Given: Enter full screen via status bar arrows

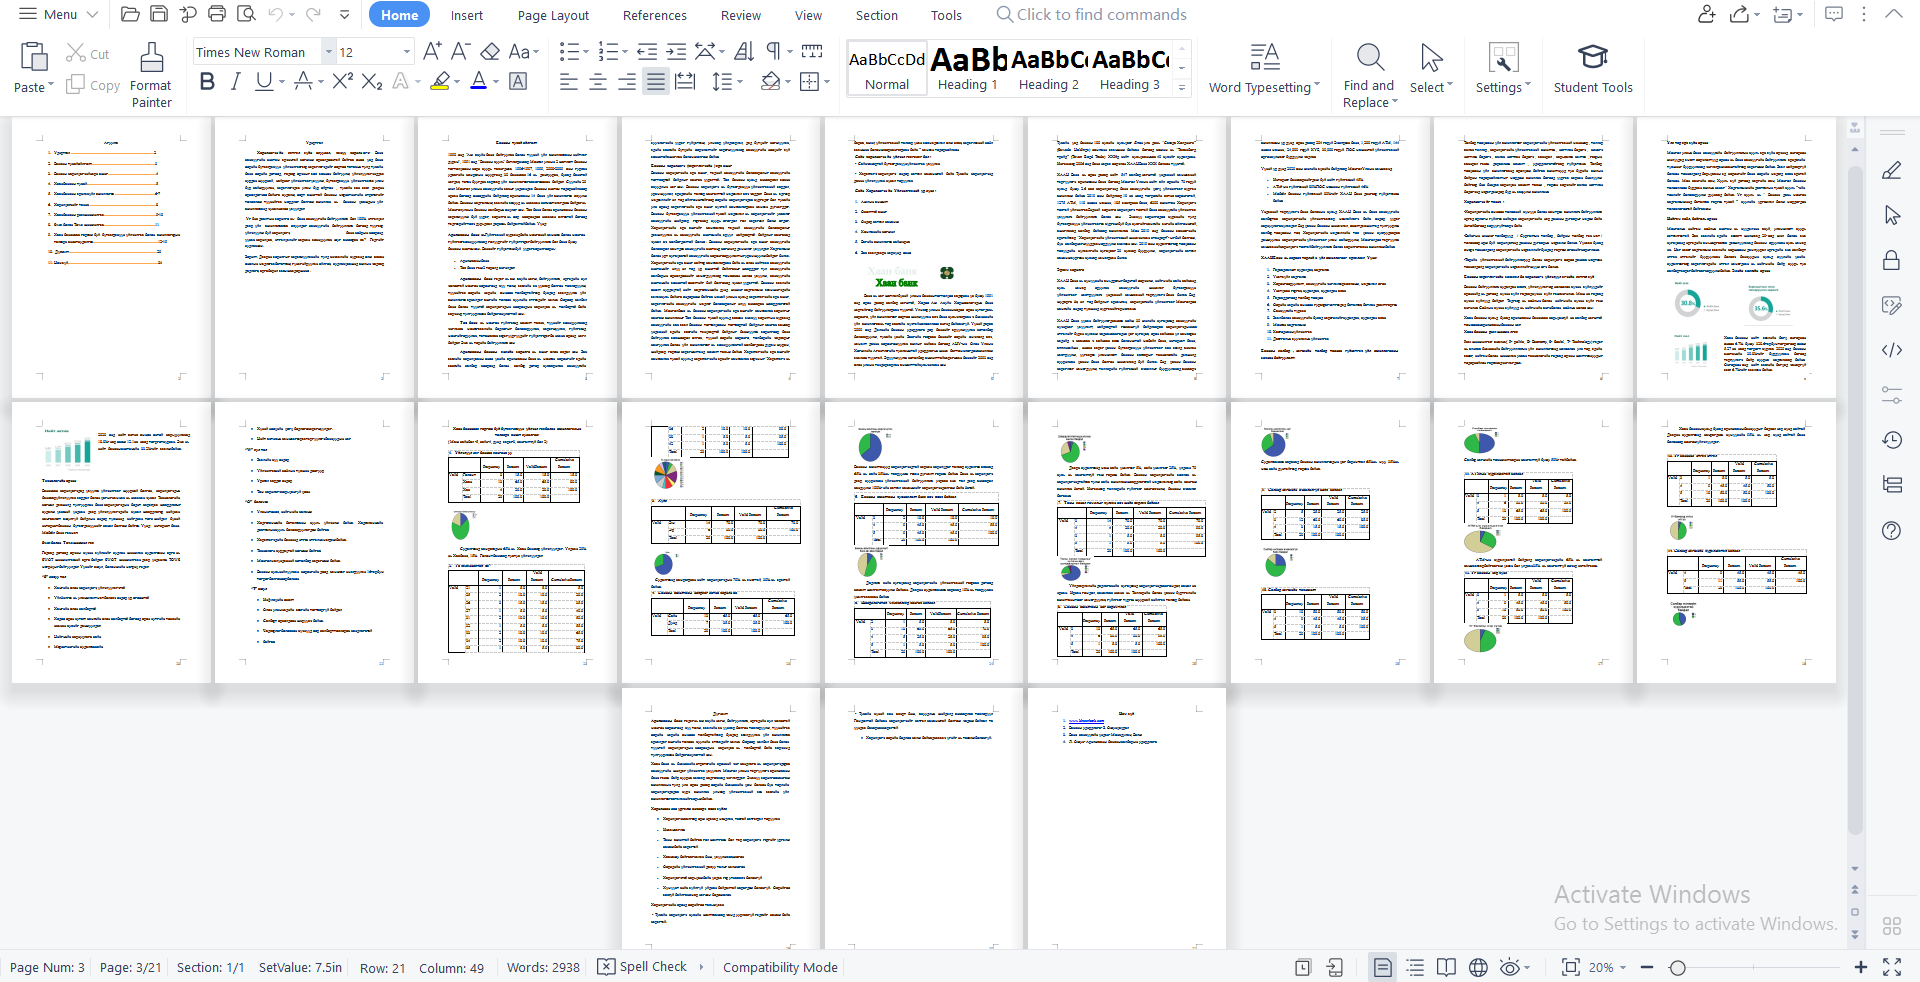Looking at the screenshot, I should 1892,967.
